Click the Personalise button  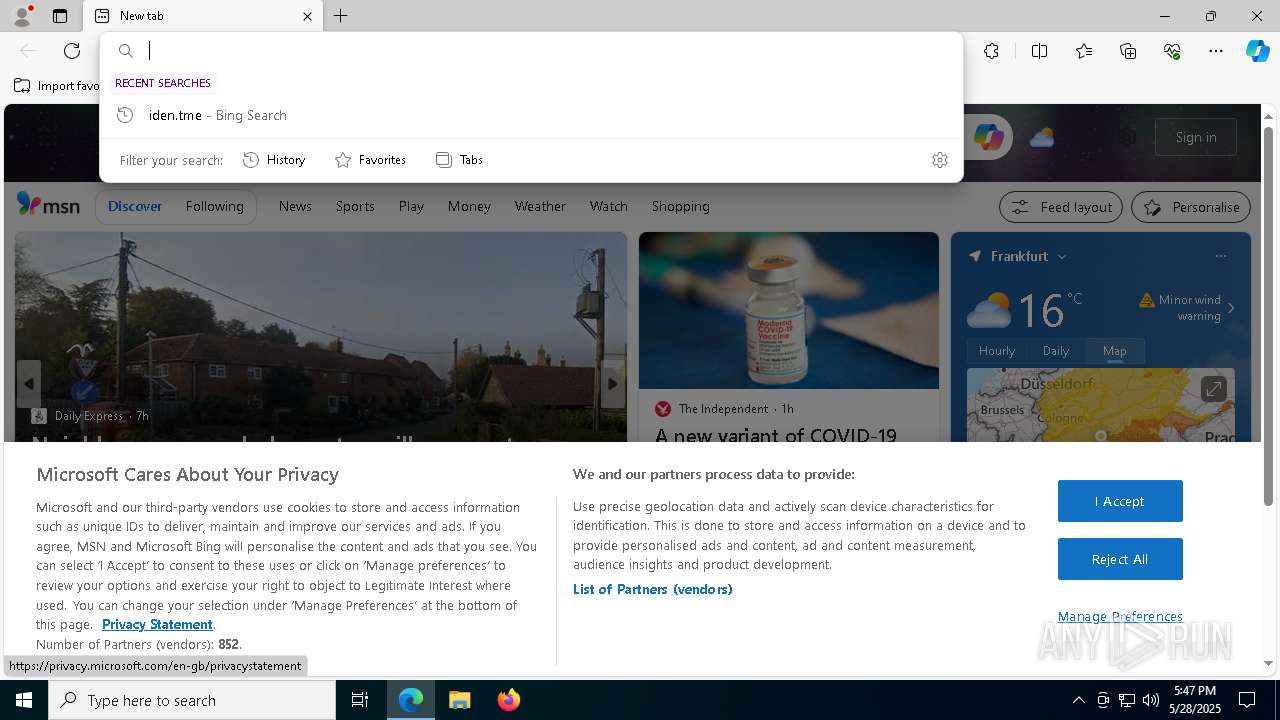[x=1191, y=207]
